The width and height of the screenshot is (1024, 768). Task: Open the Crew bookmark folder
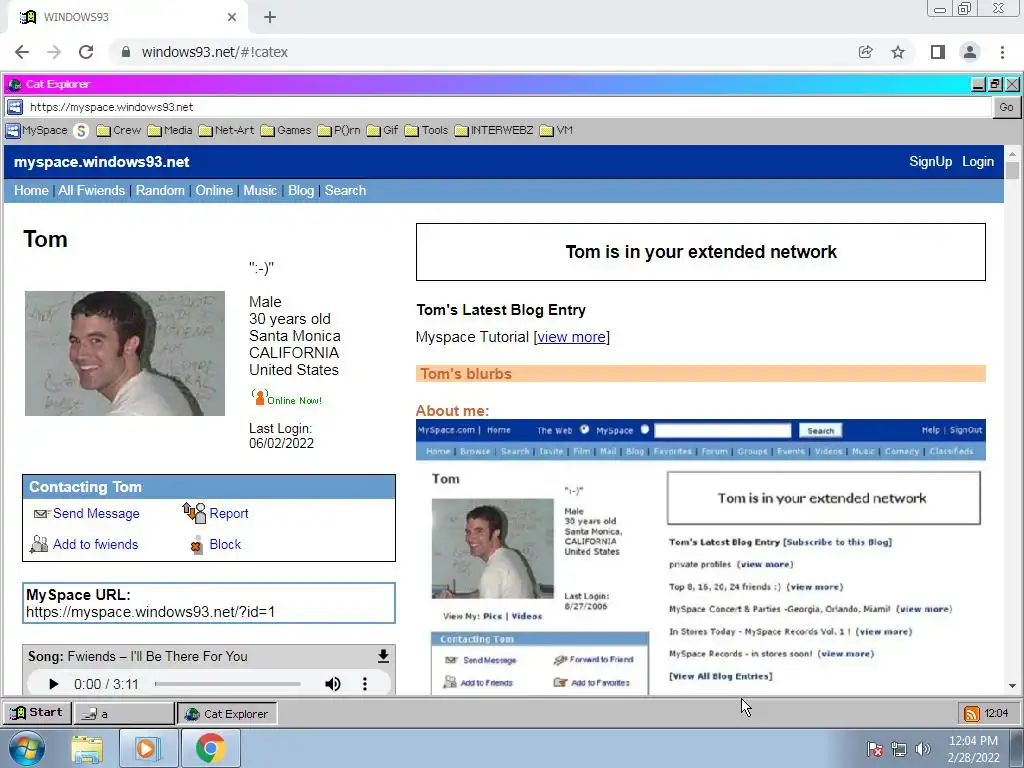point(119,131)
